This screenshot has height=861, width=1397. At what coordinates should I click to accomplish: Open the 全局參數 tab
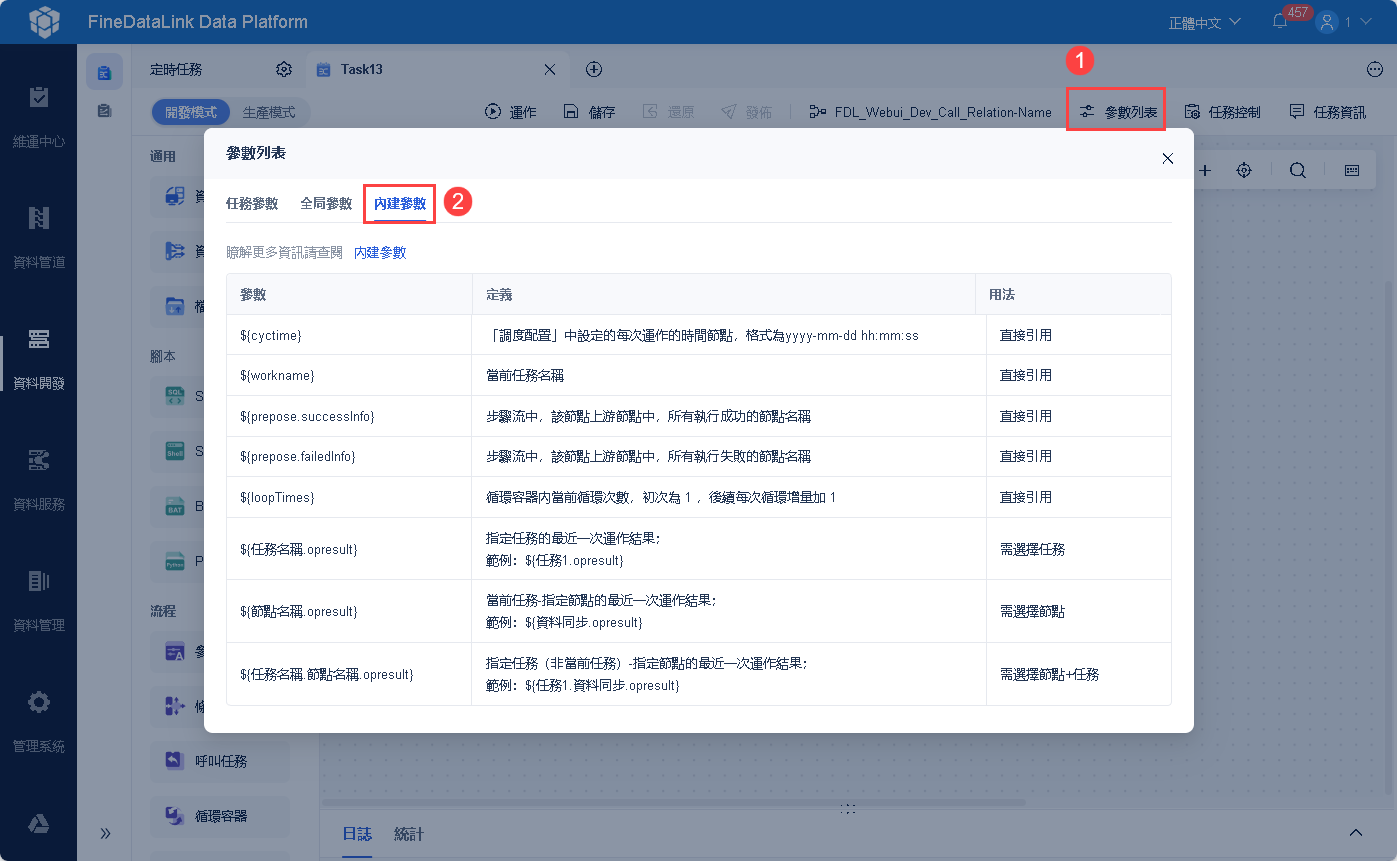(326, 203)
